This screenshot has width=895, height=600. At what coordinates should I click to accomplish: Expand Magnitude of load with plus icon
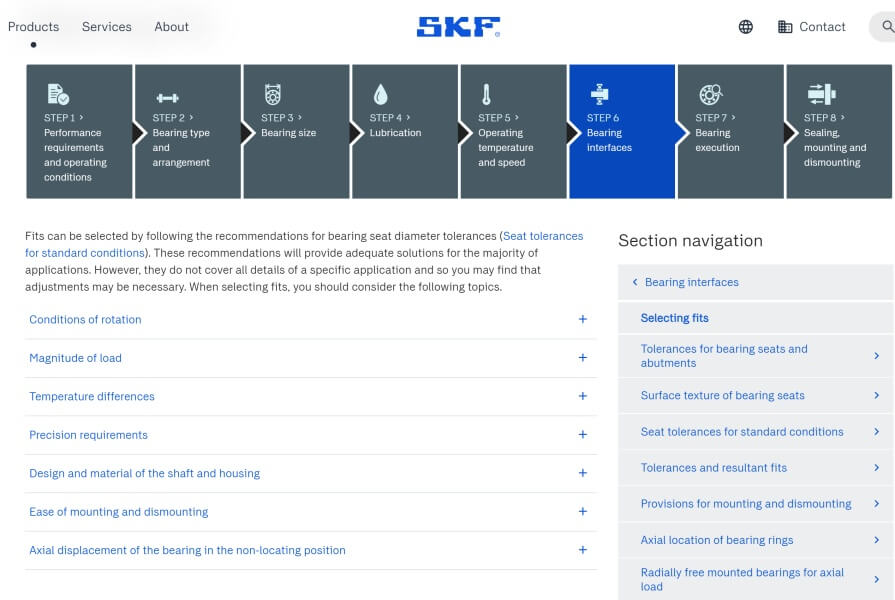pyautogui.click(x=582, y=358)
